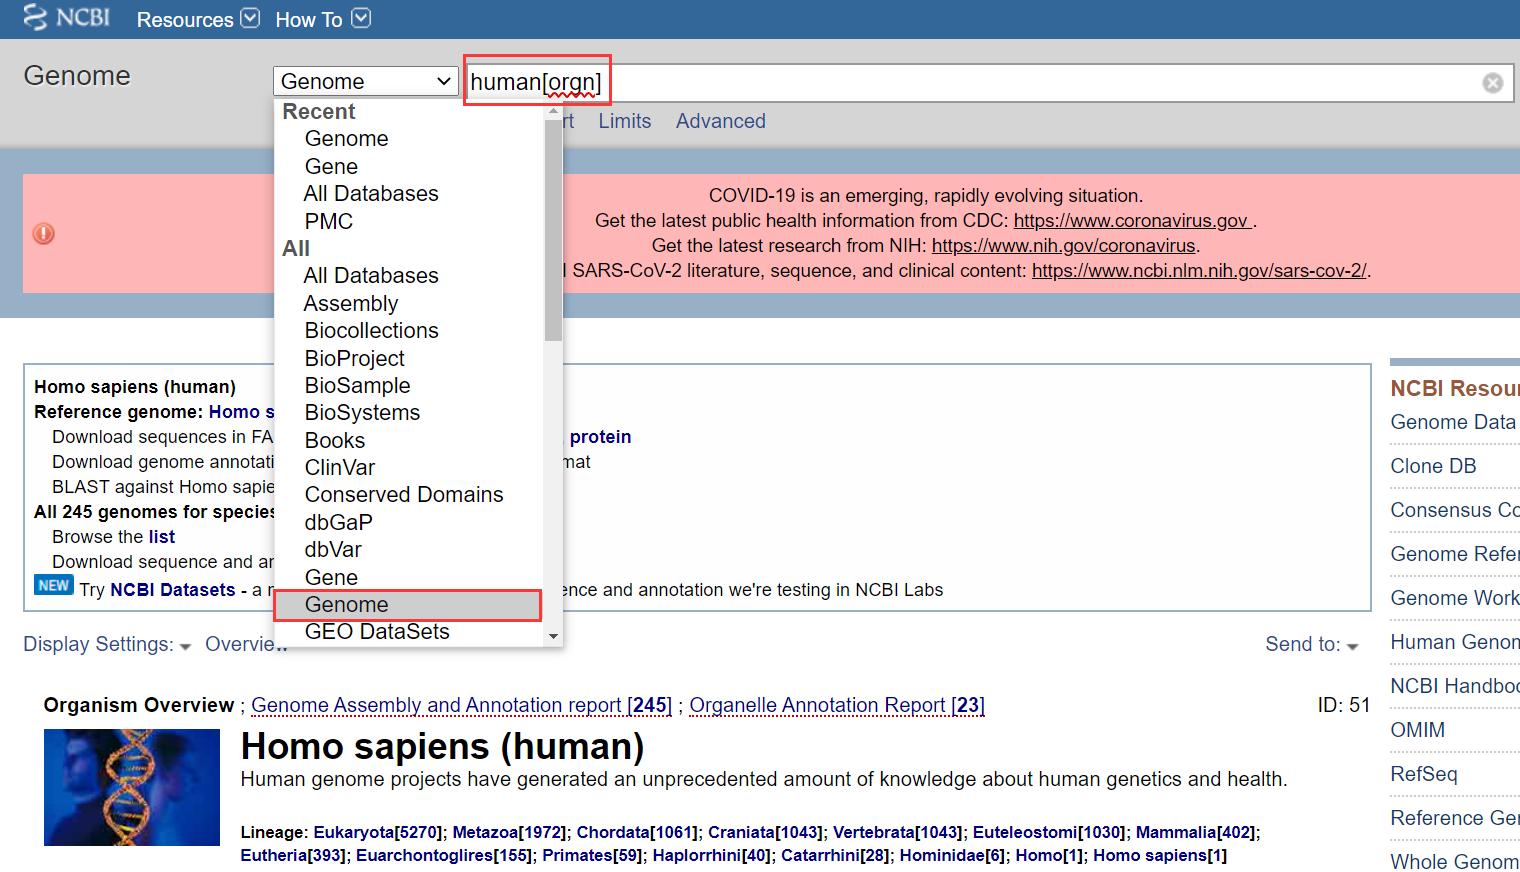The width and height of the screenshot is (1520, 872).
Task: Open the coronavirus.gov CDC link
Action: (1132, 221)
